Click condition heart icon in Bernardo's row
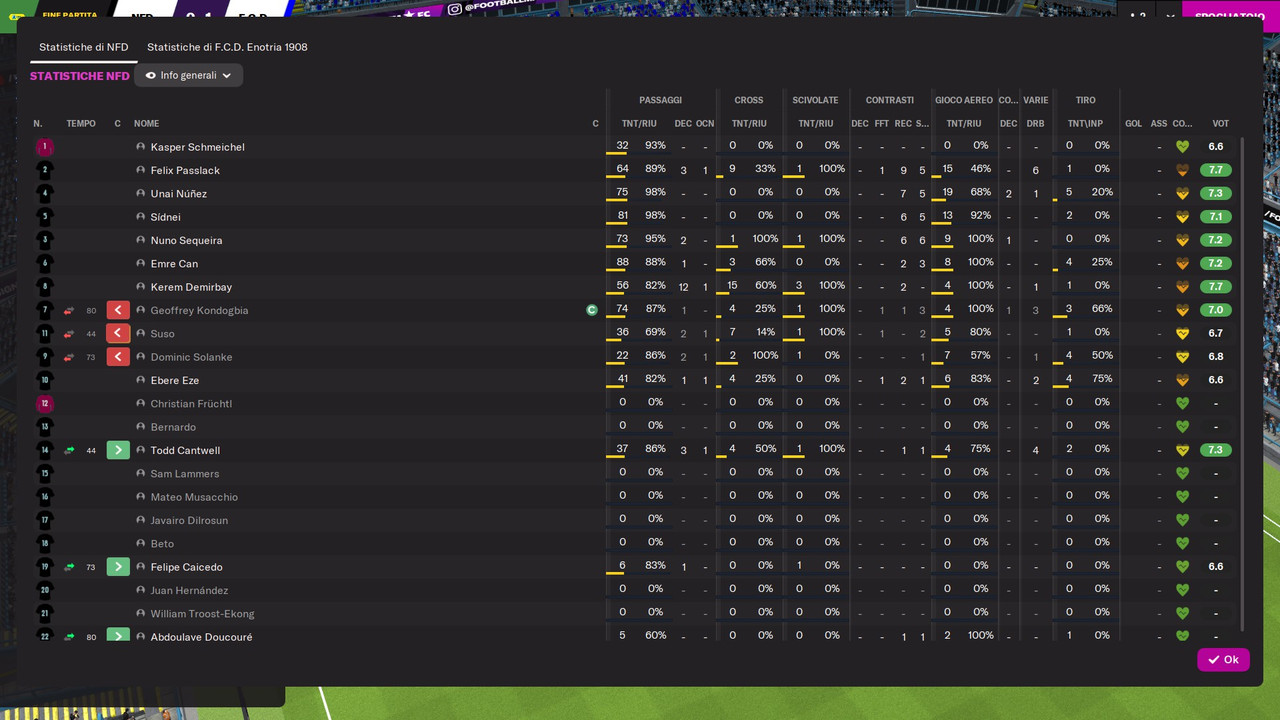This screenshot has width=1280, height=720. pyautogui.click(x=1182, y=427)
